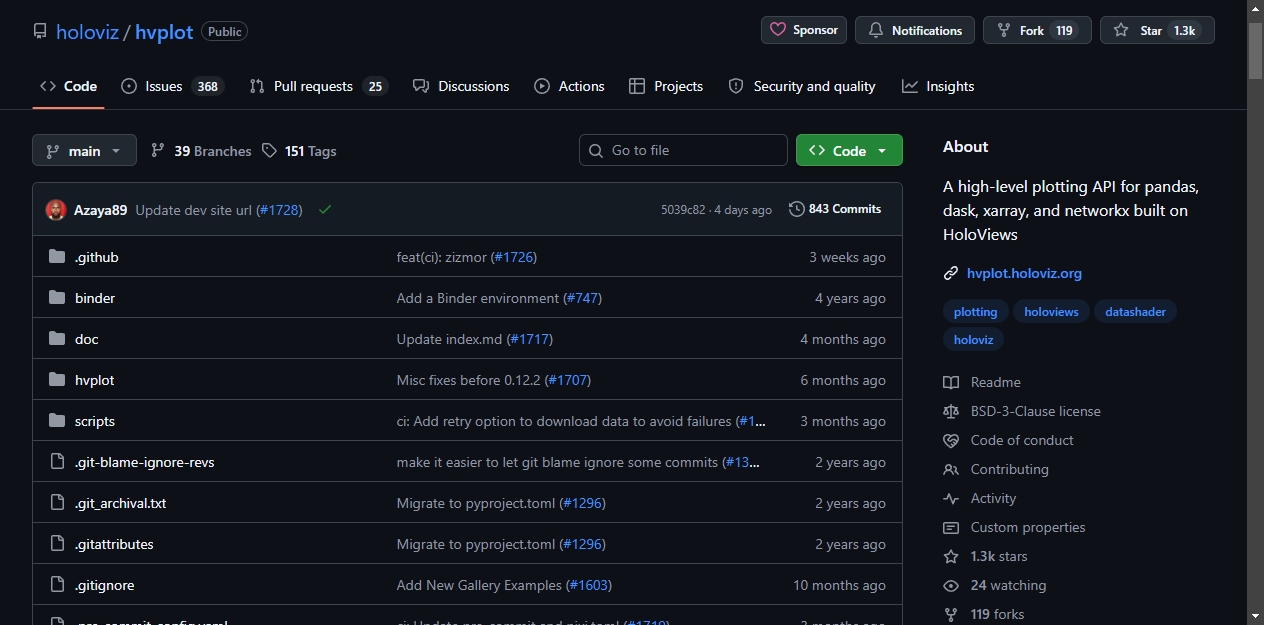
Task: View the 39 Branches link
Action: 201,151
